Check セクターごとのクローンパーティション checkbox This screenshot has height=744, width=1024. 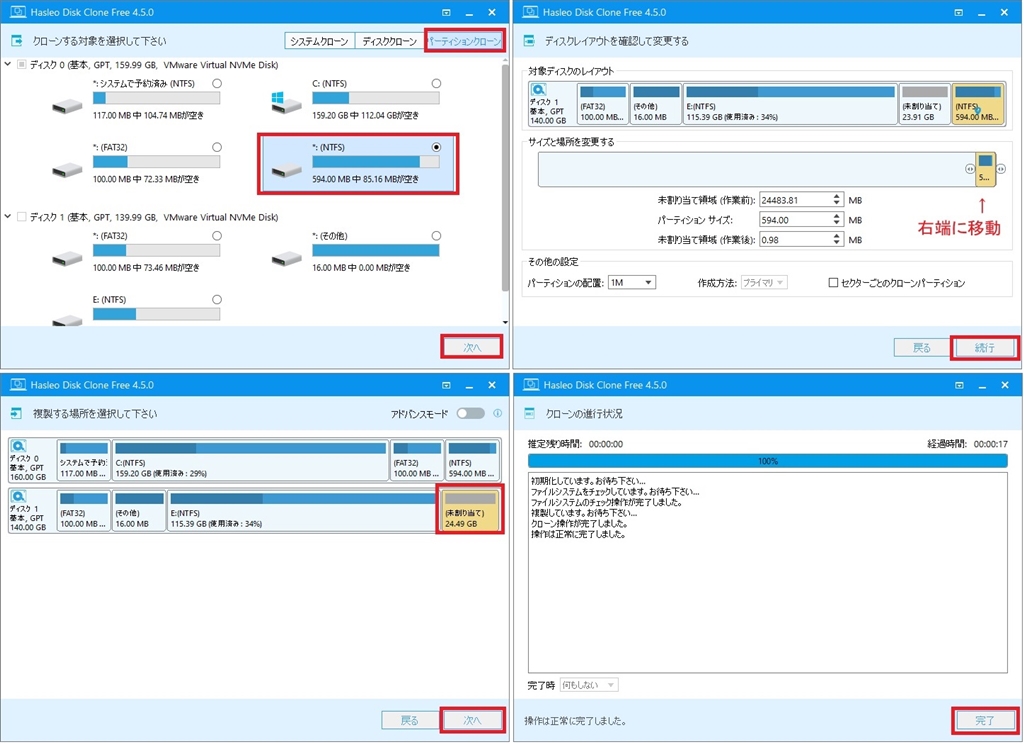pos(833,283)
